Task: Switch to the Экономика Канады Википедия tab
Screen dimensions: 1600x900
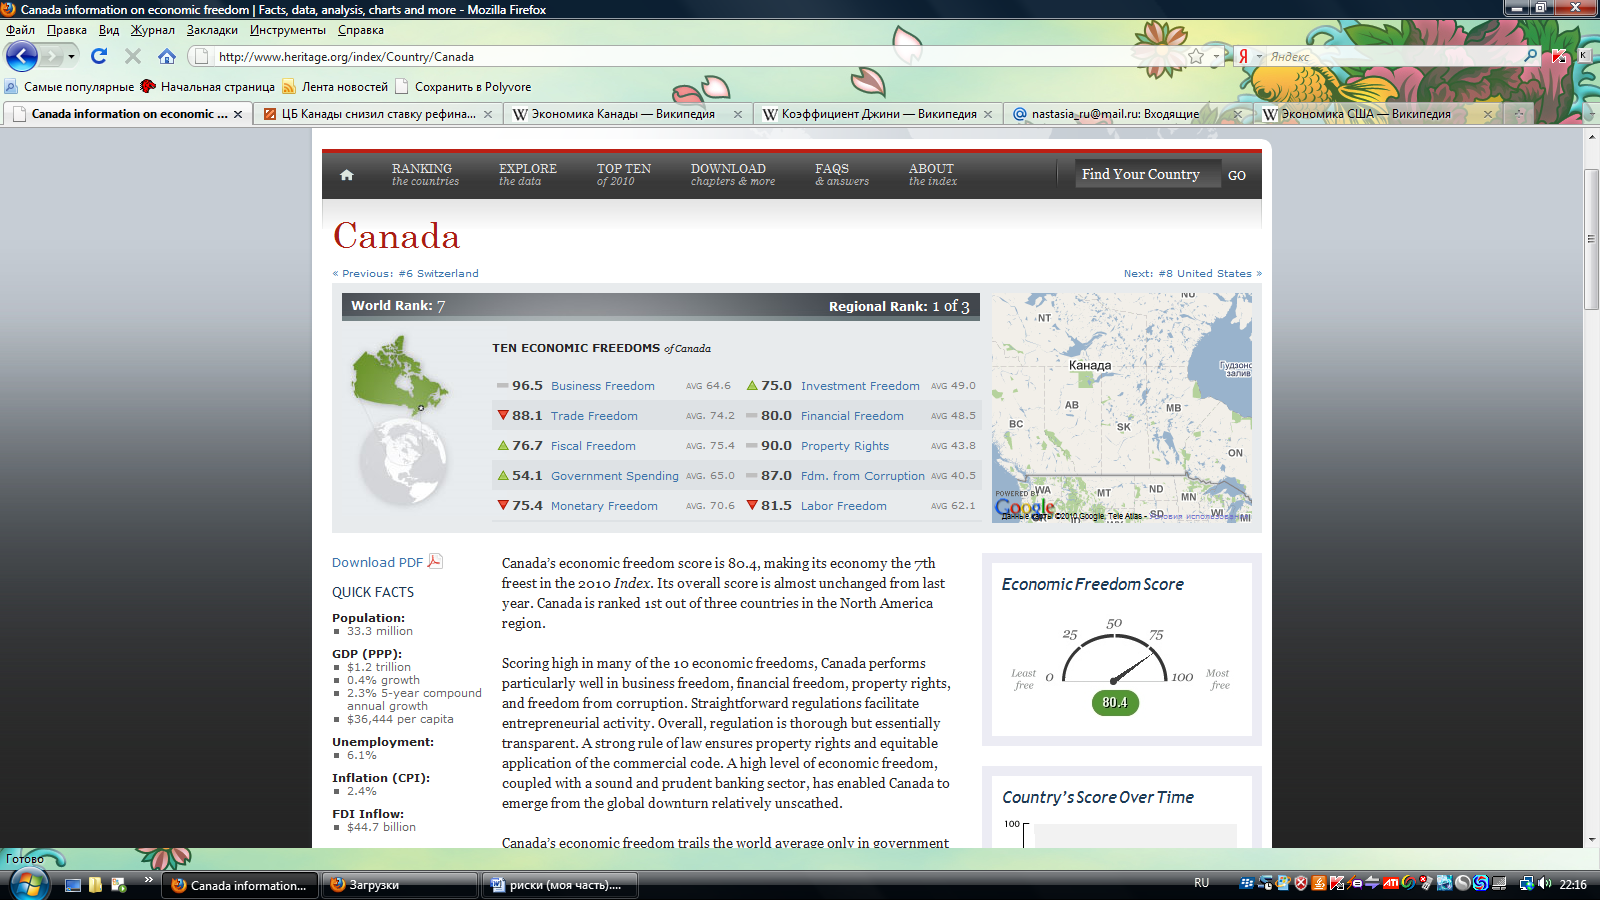Action: click(627, 114)
